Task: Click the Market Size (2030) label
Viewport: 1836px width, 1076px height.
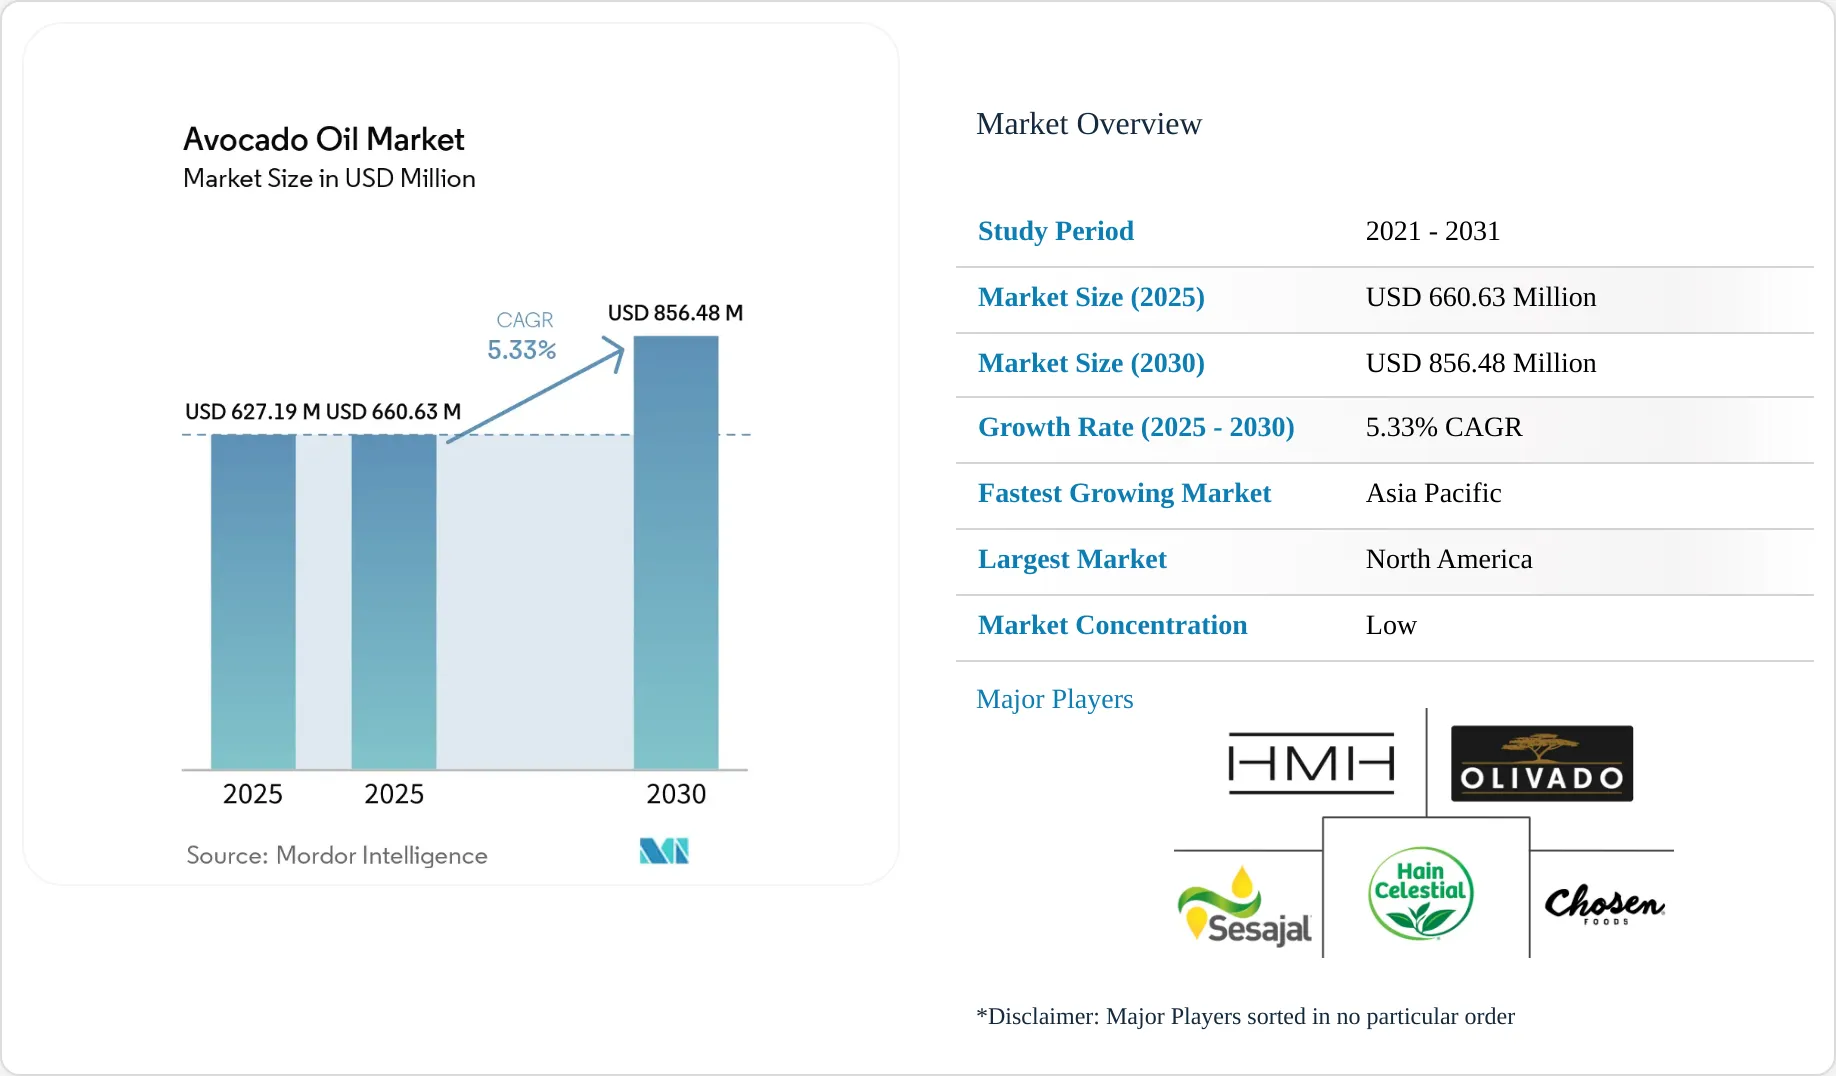Action: [x=1091, y=363]
